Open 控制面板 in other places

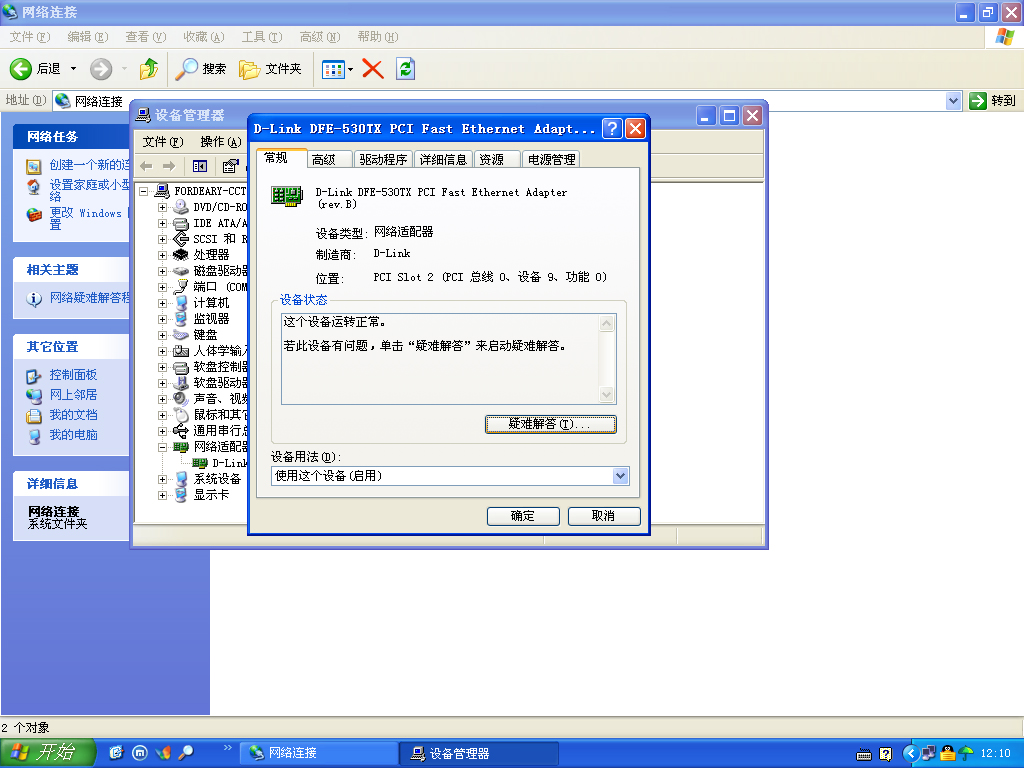click(x=73, y=375)
